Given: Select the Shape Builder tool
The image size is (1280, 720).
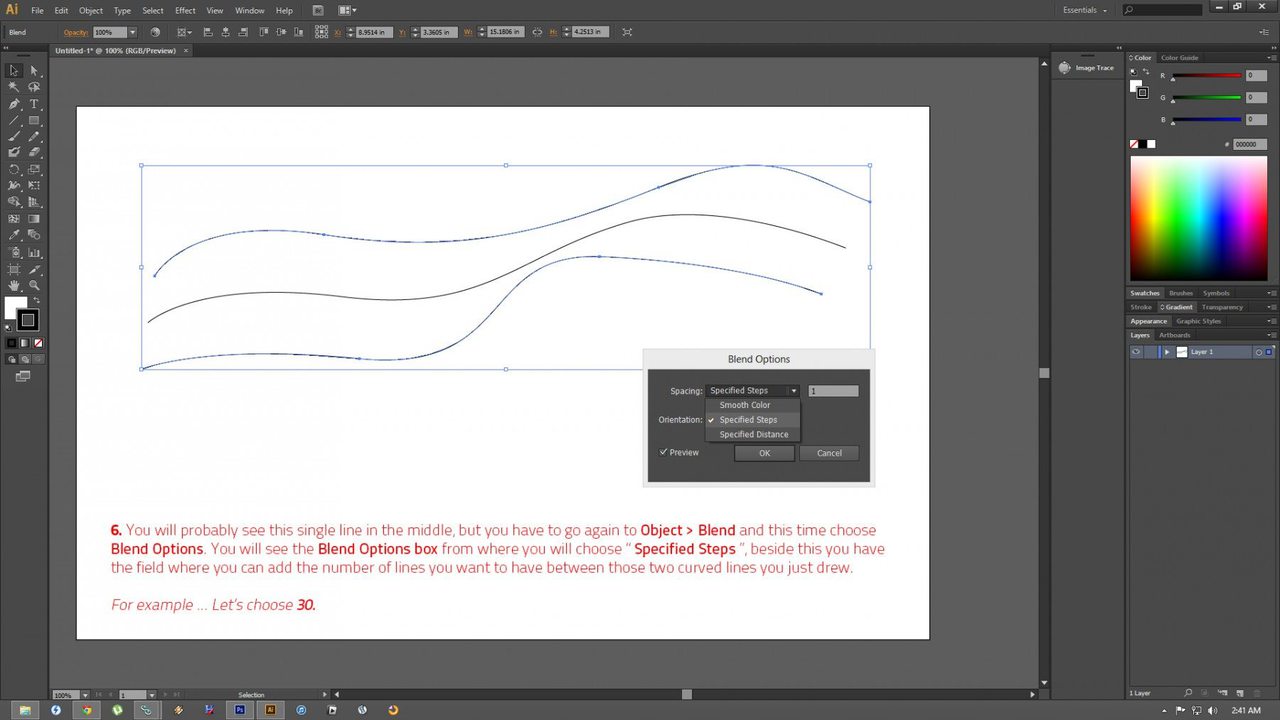Looking at the screenshot, I should coord(14,202).
